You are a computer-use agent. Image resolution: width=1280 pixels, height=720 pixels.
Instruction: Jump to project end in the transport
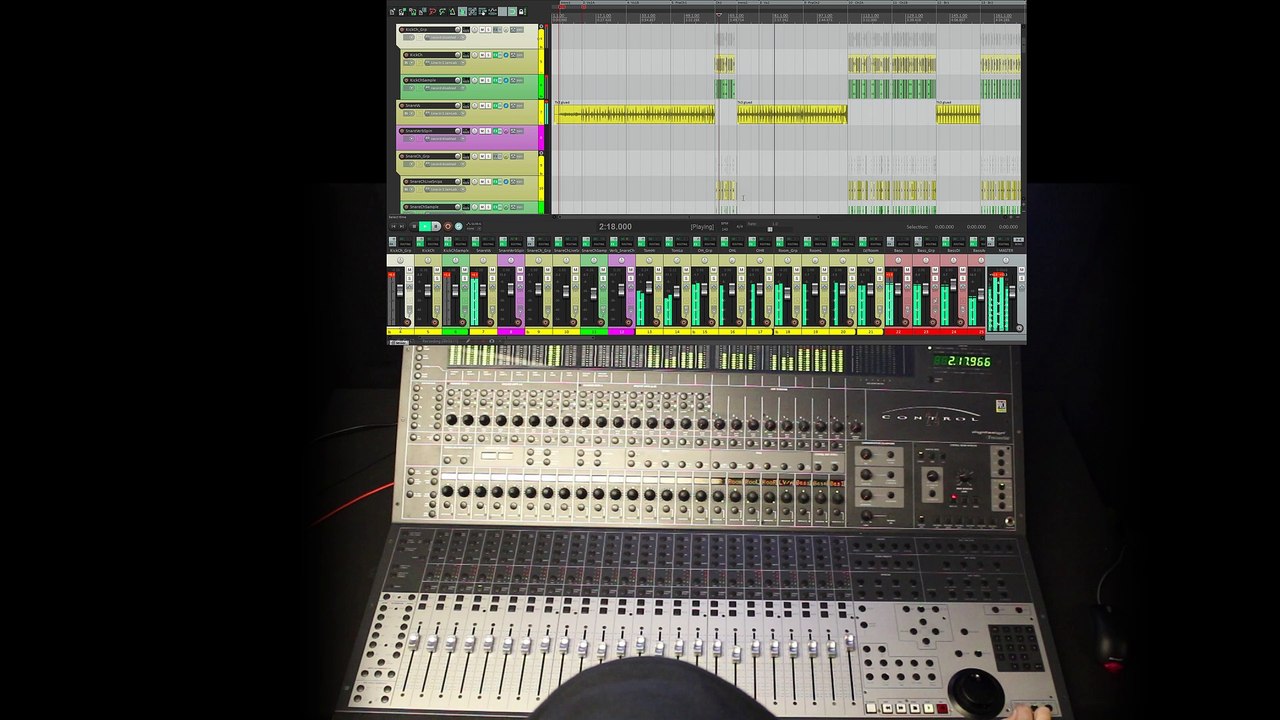click(x=402, y=226)
